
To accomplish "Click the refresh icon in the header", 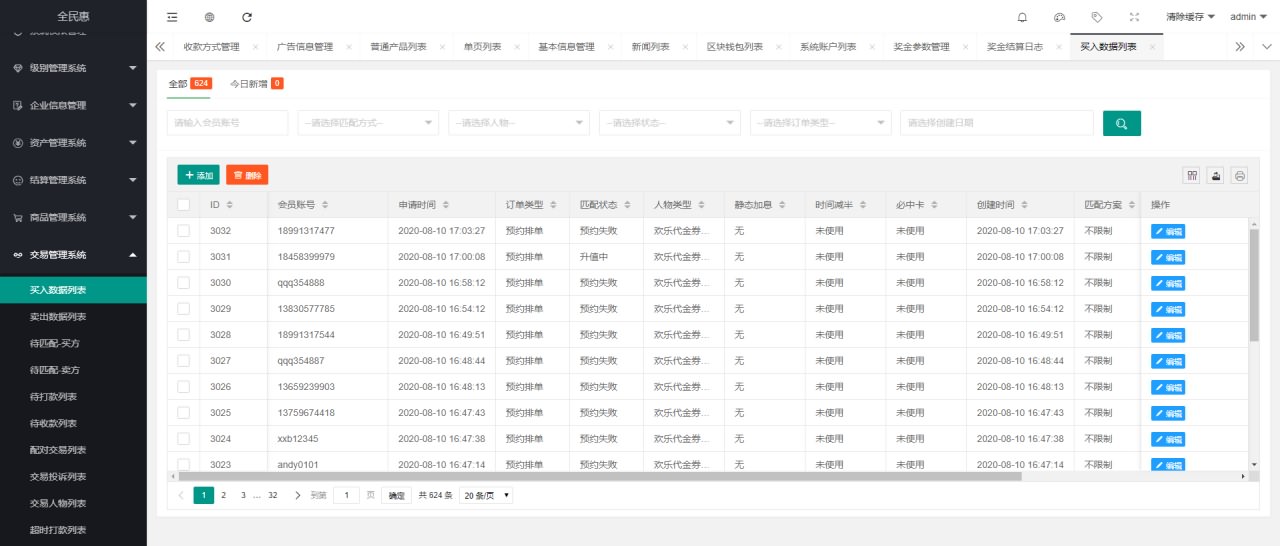I will click(x=247, y=17).
